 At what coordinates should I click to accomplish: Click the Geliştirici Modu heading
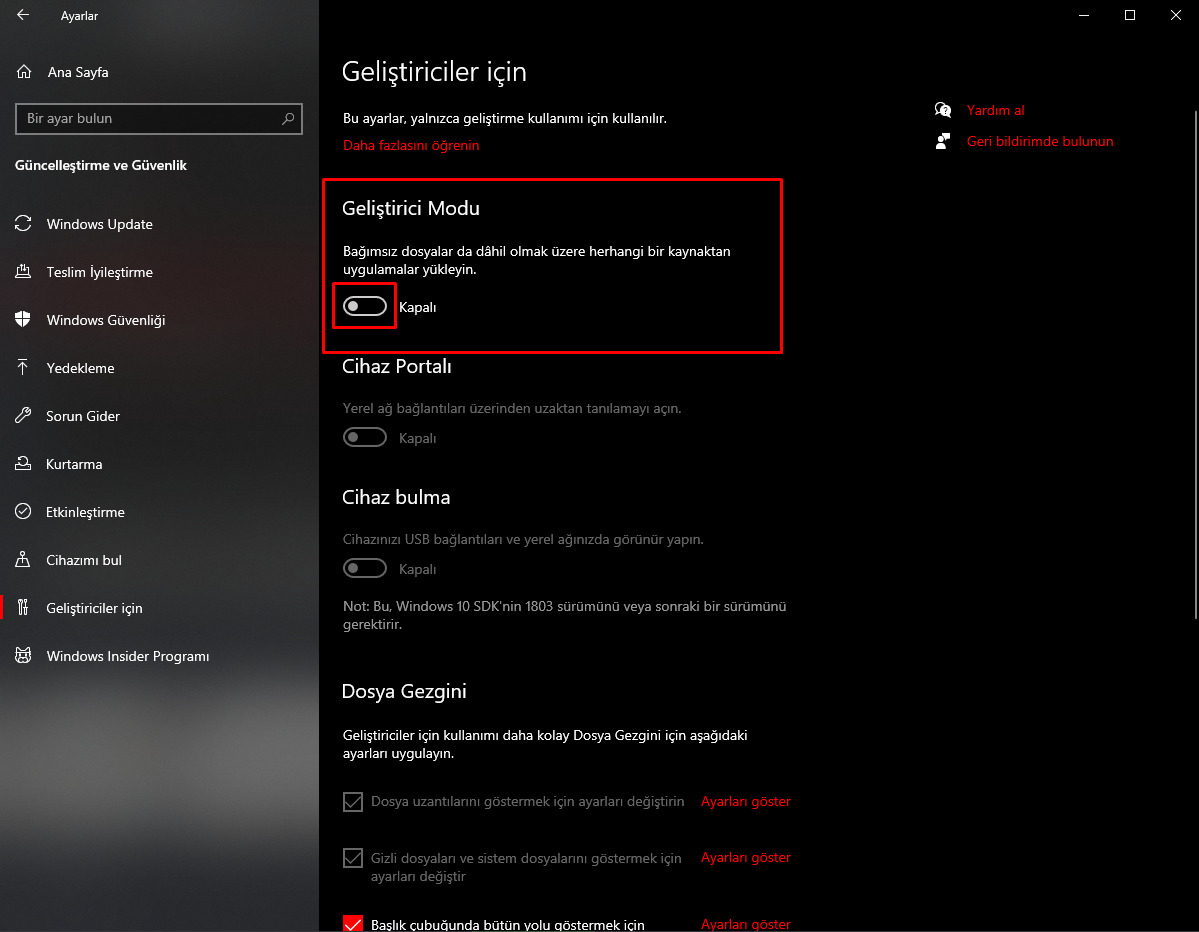pyautogui.click(x=411, y=208)
